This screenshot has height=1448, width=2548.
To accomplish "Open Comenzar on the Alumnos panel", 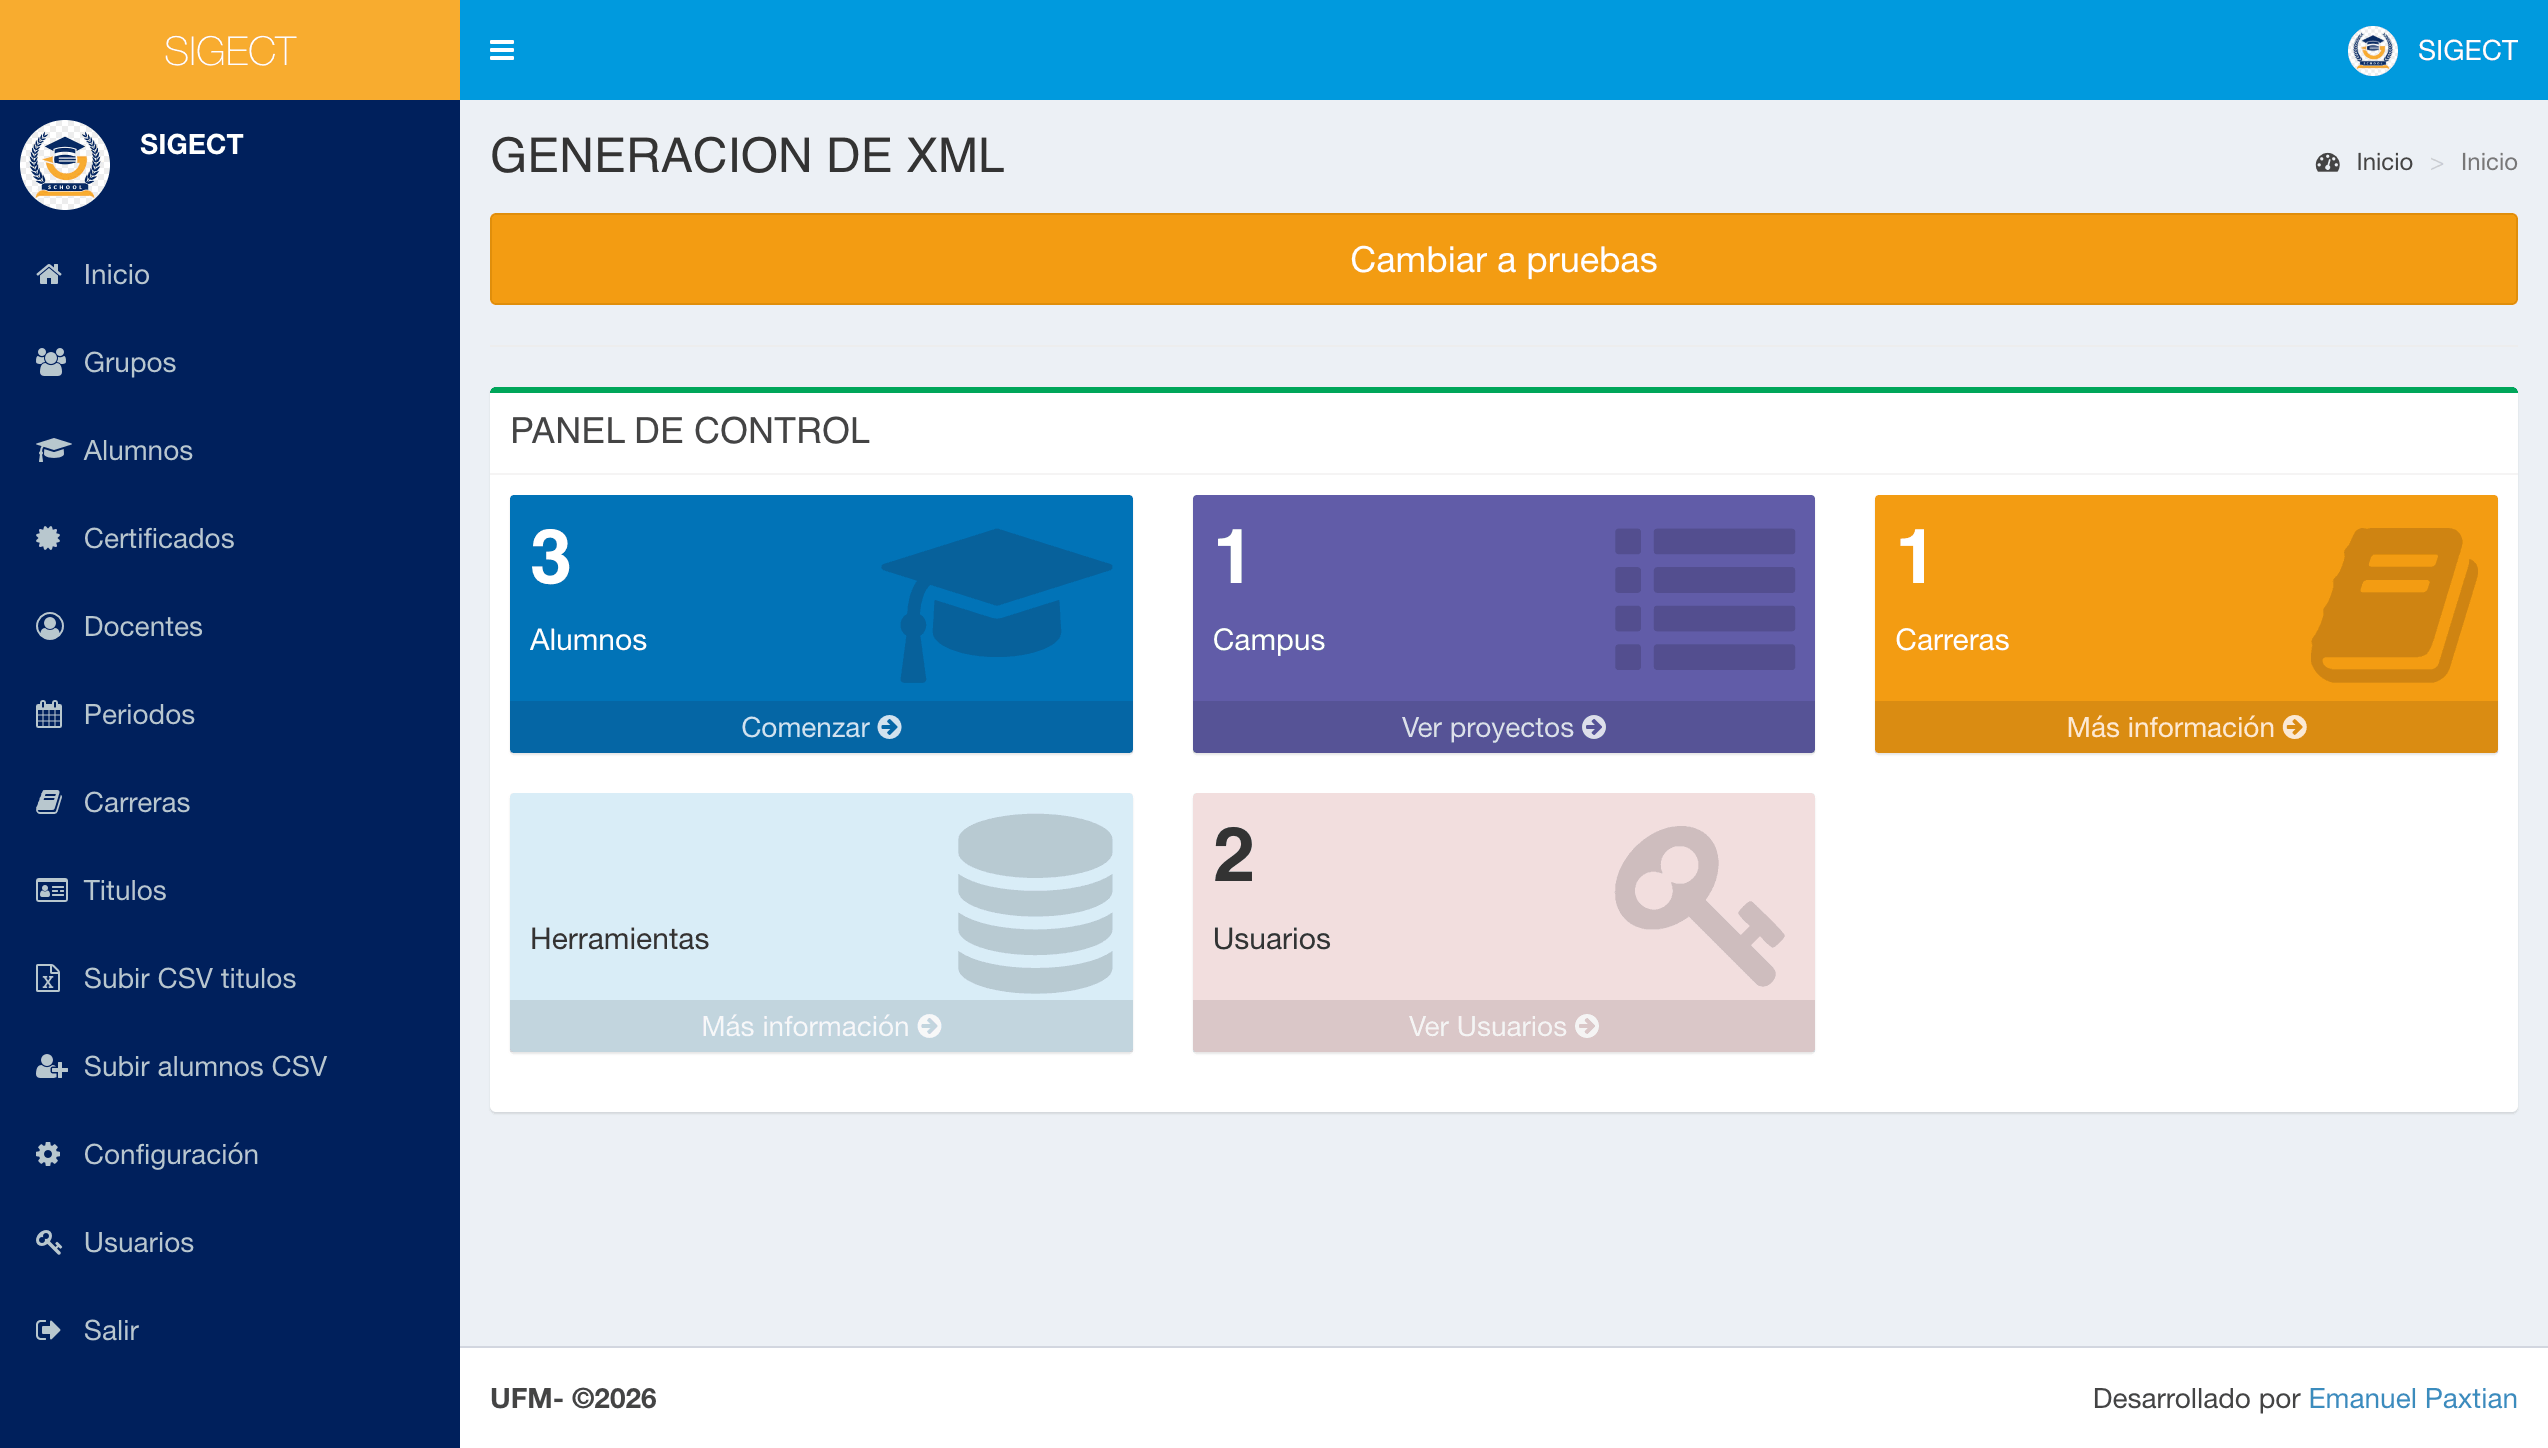I will point(820,727).
